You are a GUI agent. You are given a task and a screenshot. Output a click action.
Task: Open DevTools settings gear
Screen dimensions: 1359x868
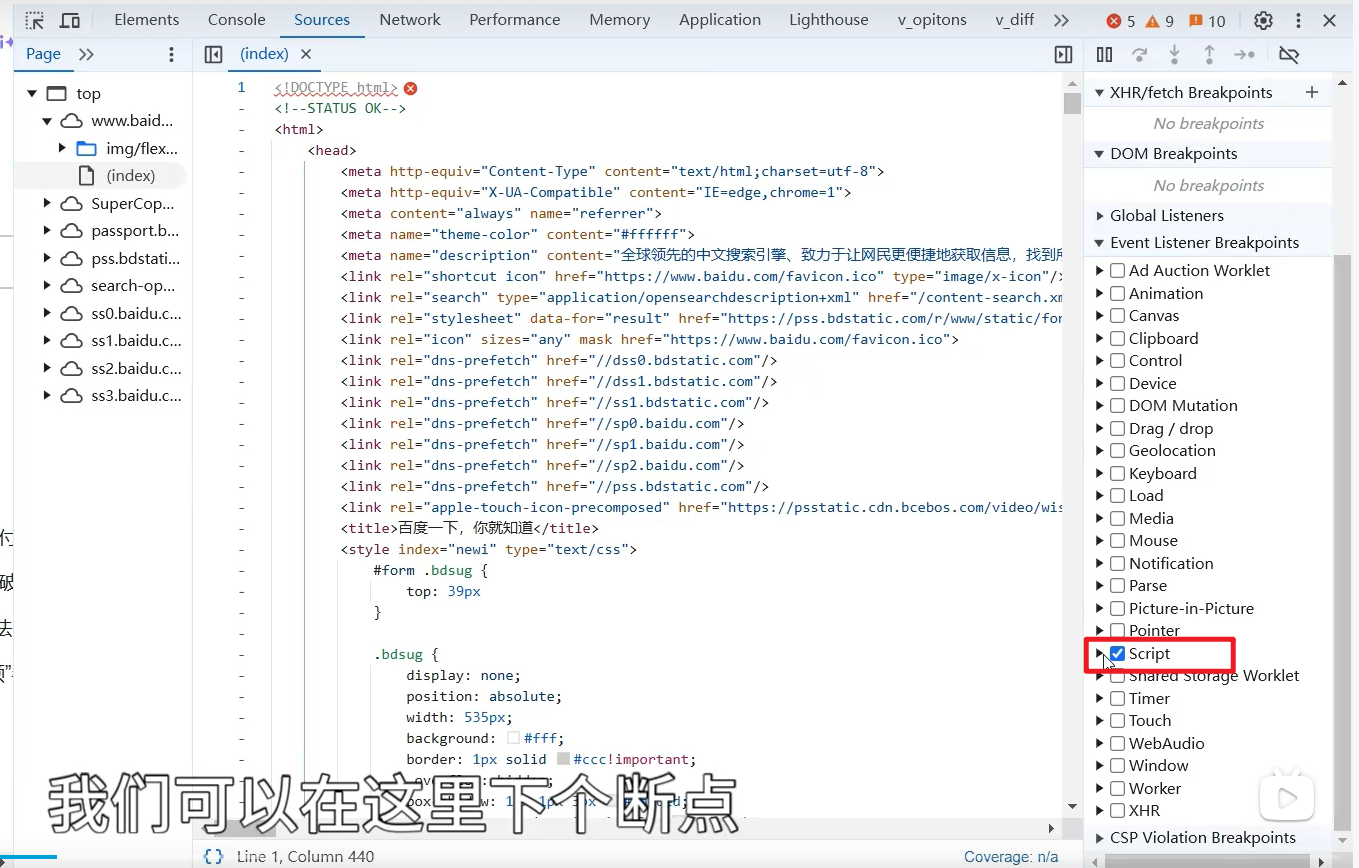pos(1263,20)
